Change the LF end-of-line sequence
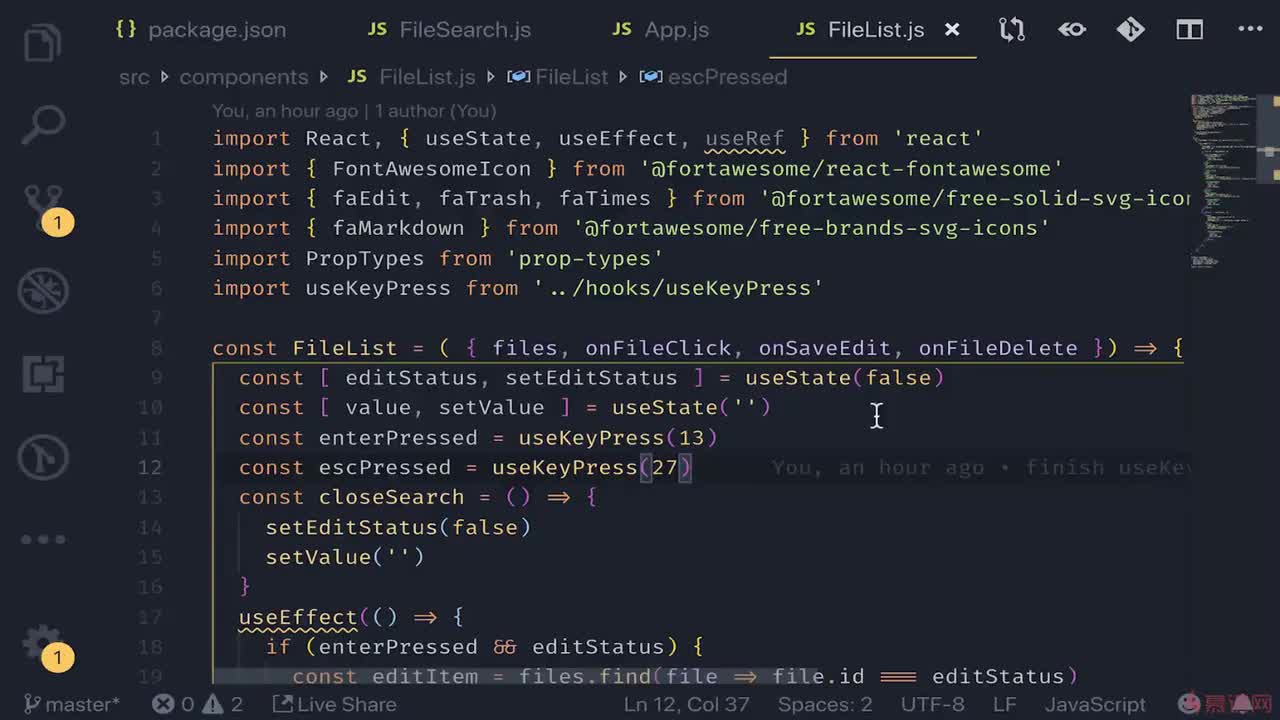This screenshot has height=720, width=1280. click(1005, 704)
